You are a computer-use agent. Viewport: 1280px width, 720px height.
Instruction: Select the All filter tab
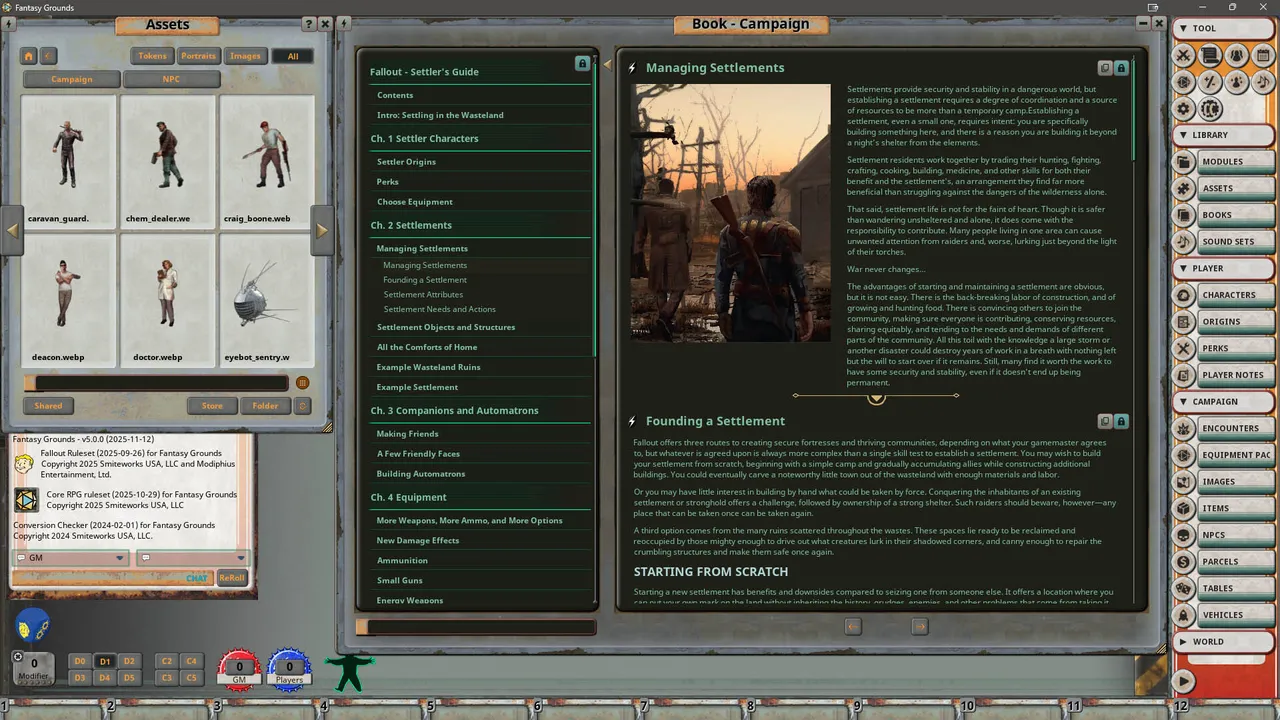(293, 56)
